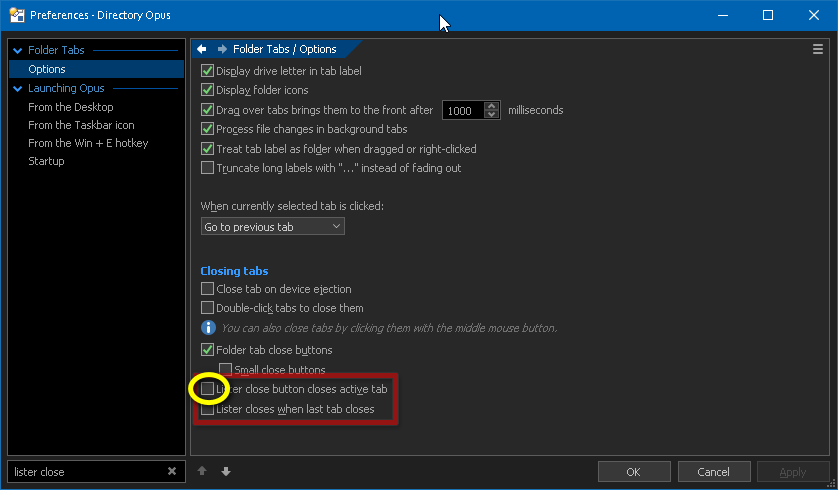838x490 pixels.
Task: Jump to next search result with down arrow
Action: pyautogui.click(x=226, y=471)
